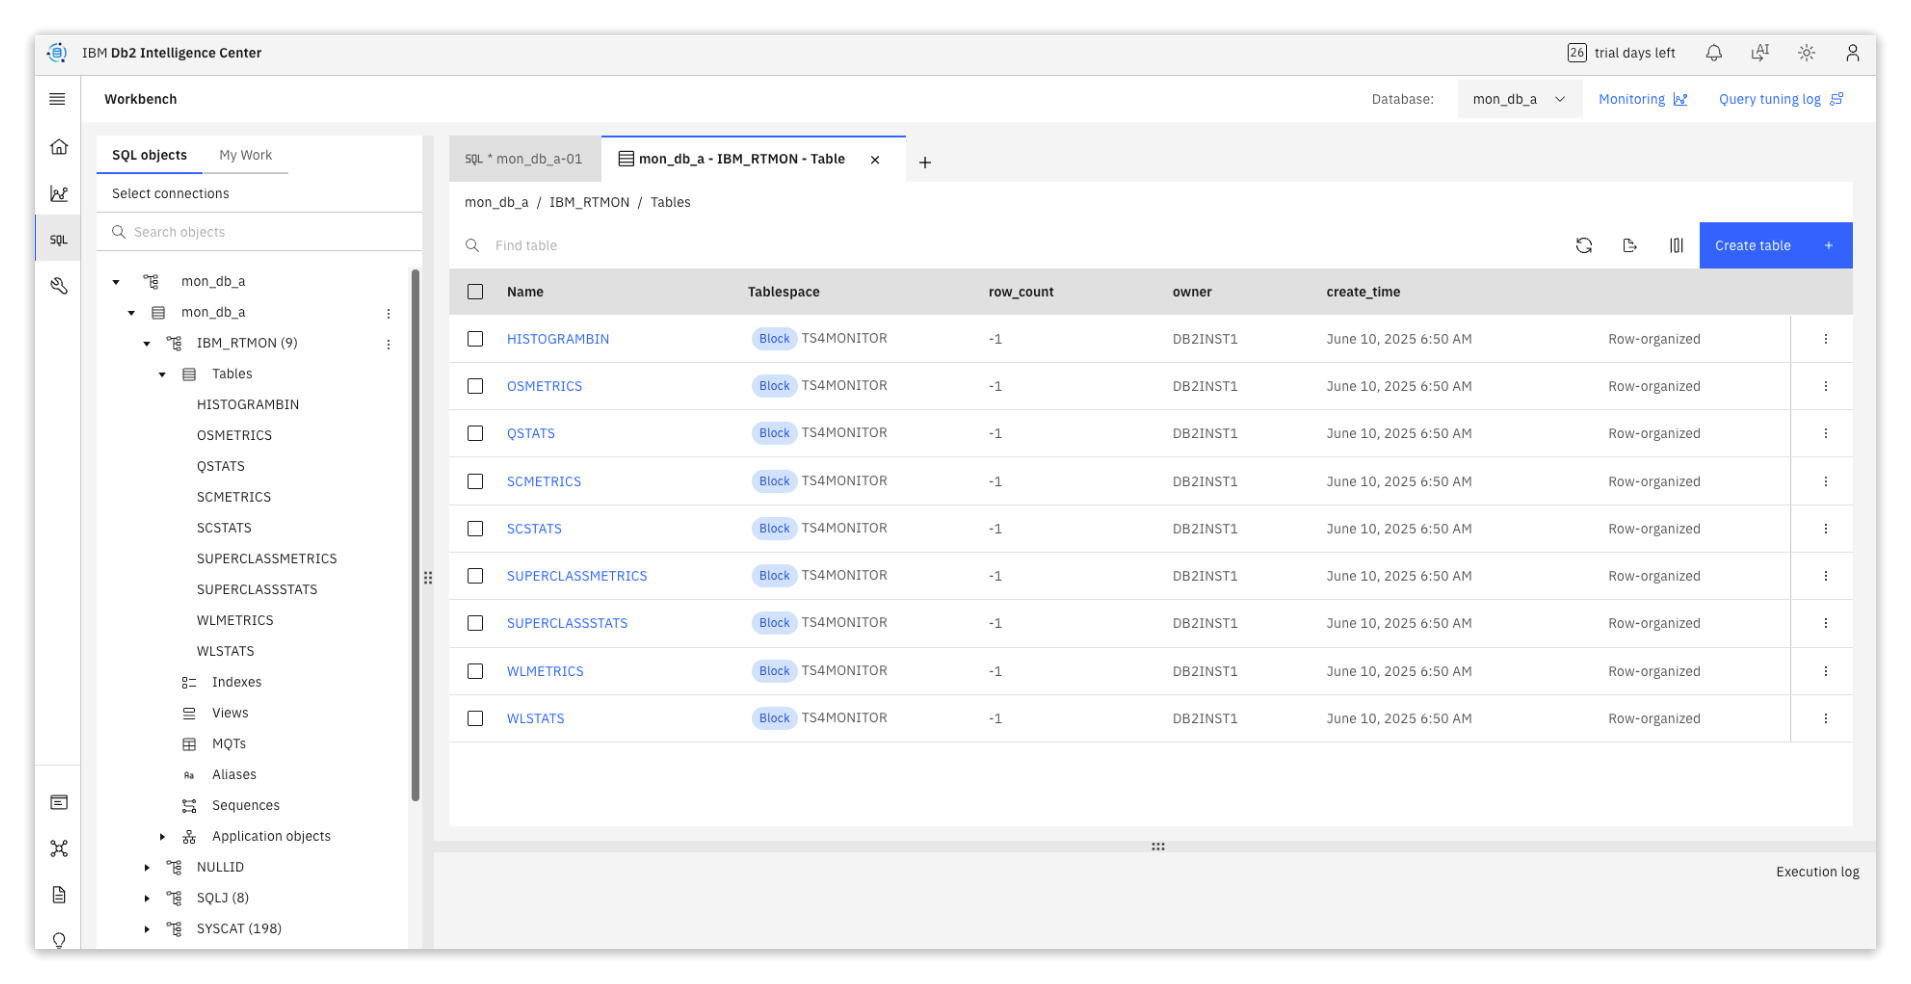Image resolution: width=1911 pixels, height=984 pixels.
Task: Click IBM_RTMON in the breadcrumb
Action: (x=589, y=202)
